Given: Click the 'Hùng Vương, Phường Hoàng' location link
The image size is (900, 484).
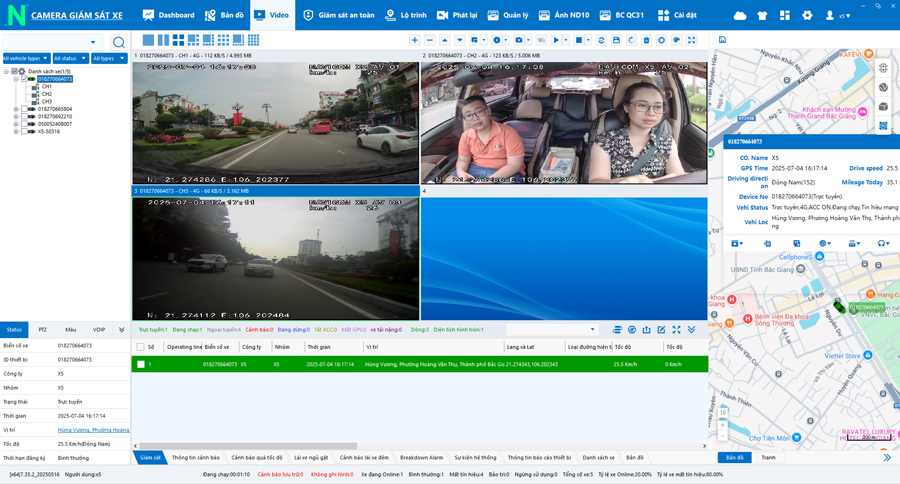Looking at the screenshot, I should 93,429.
